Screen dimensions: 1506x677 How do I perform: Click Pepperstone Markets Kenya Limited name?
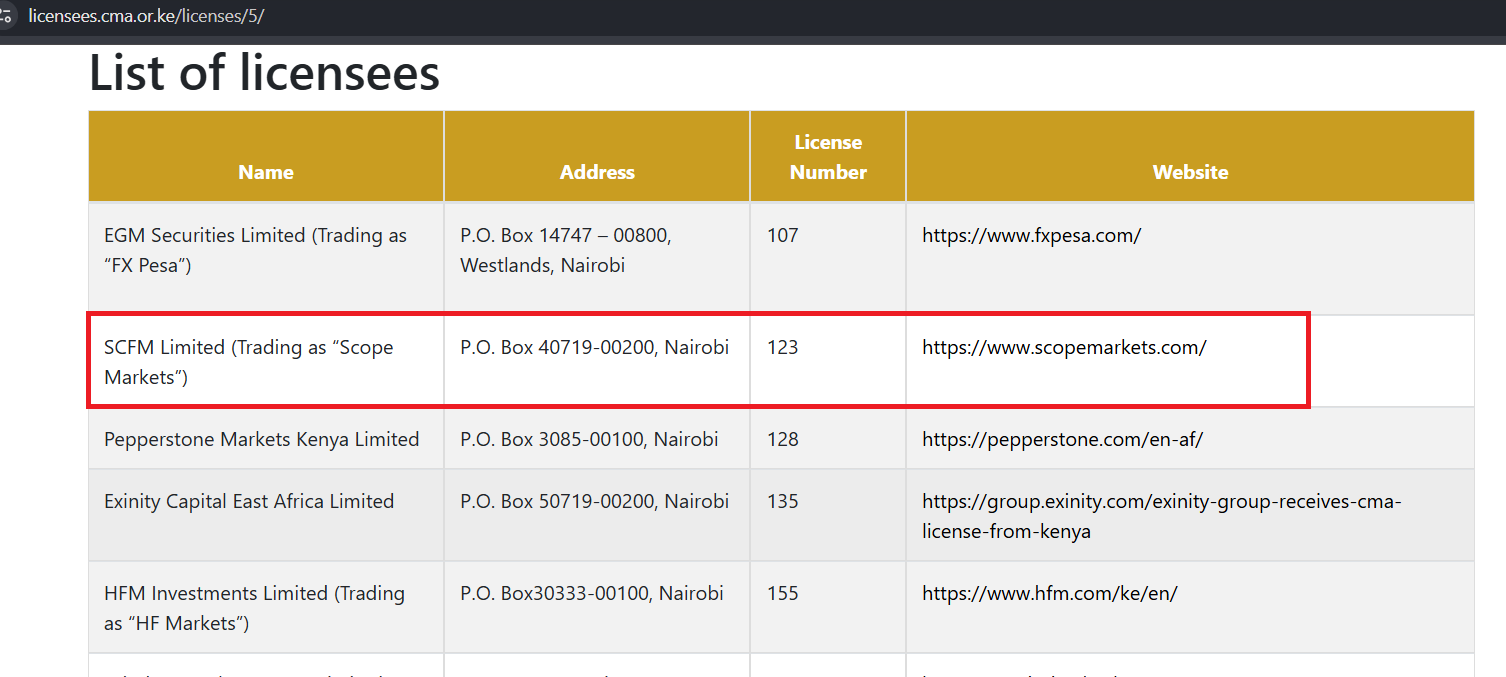coord(261,440)
